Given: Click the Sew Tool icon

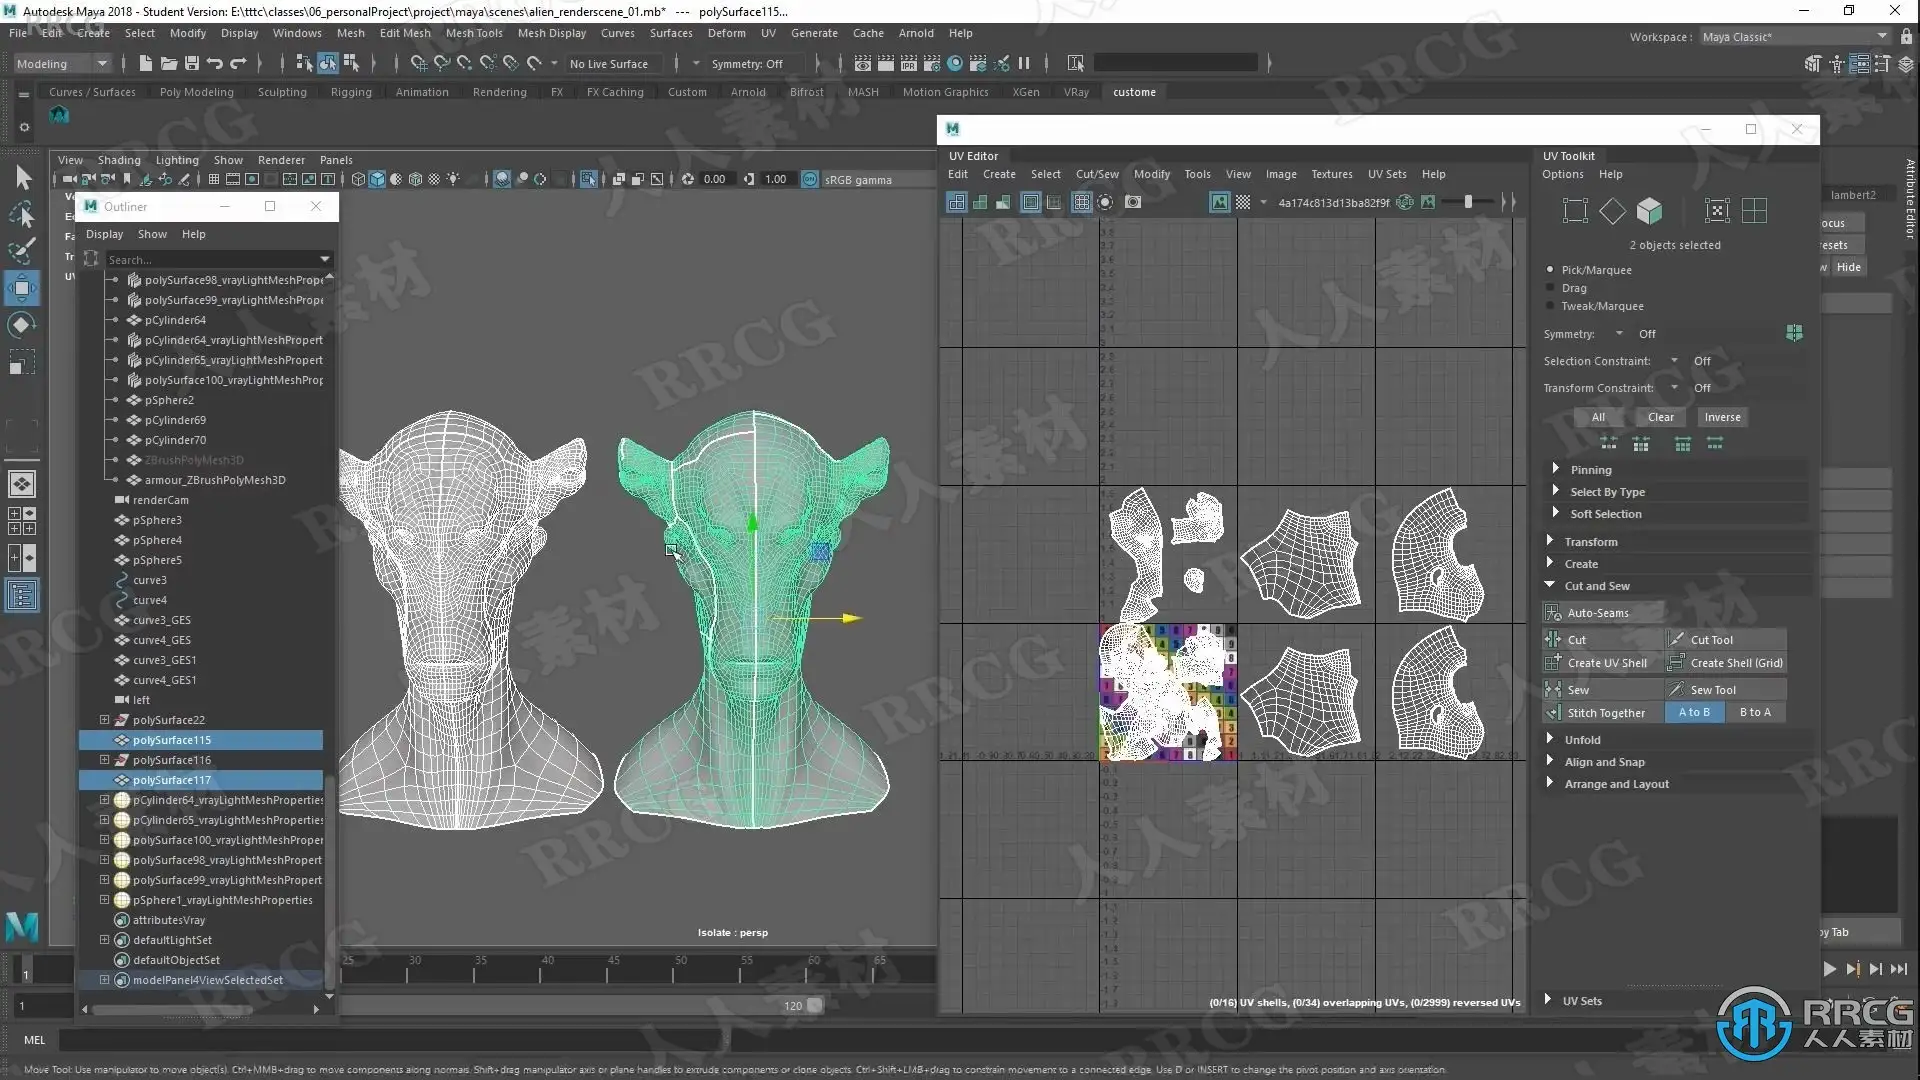Looking at the screenshot, I should (1677, 689).
